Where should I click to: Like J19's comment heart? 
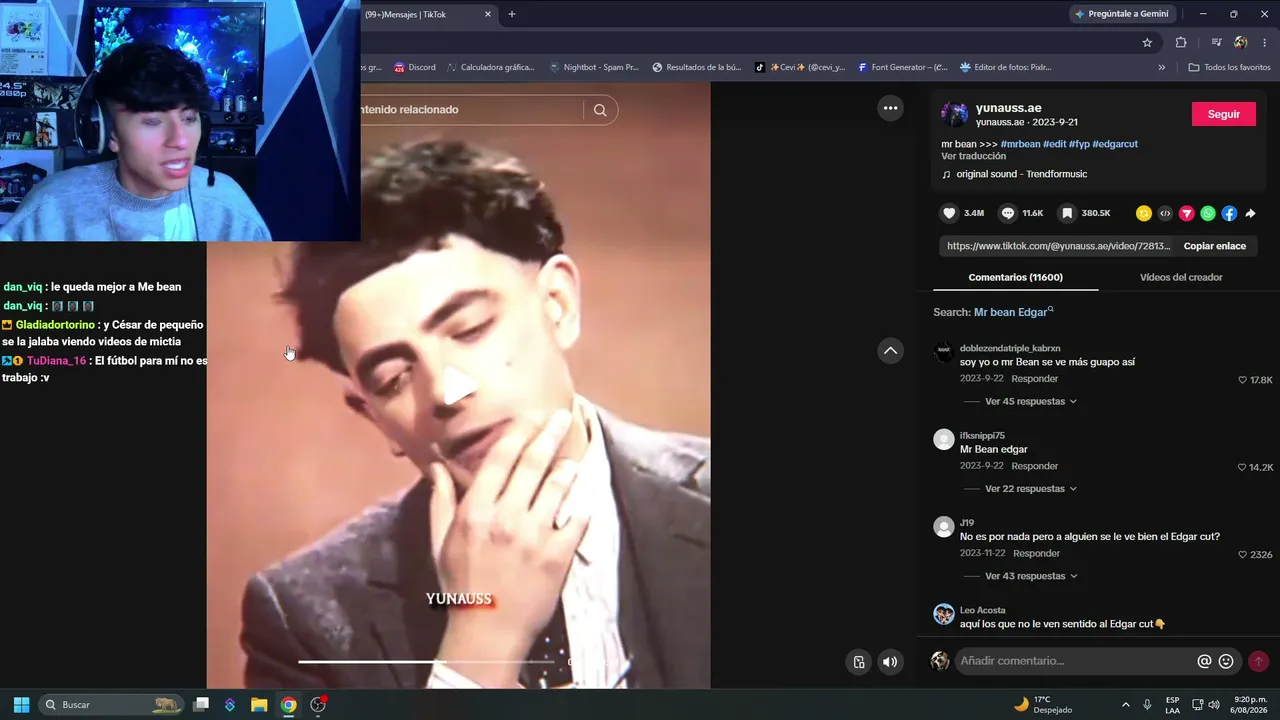[1243, 554]
